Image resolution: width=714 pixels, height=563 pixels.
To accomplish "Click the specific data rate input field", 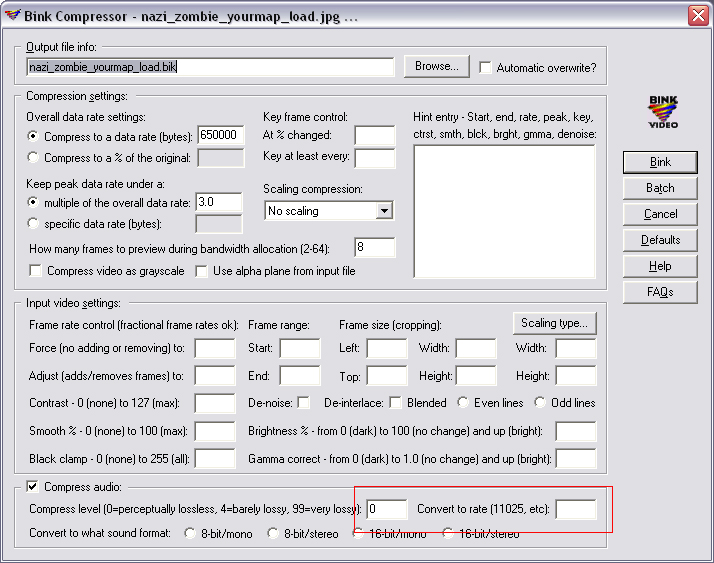I will pyautogui.click(x=219, y=224).
